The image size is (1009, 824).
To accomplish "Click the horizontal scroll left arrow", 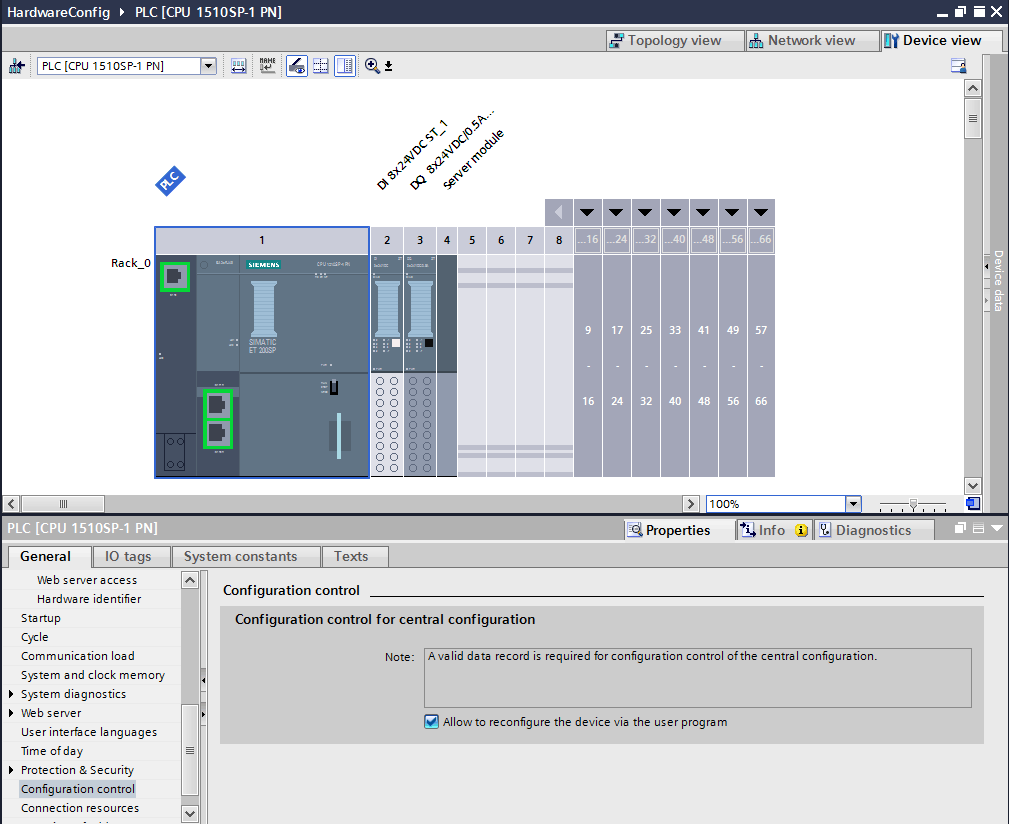I will pyautogui.click(x=11, y=504).
